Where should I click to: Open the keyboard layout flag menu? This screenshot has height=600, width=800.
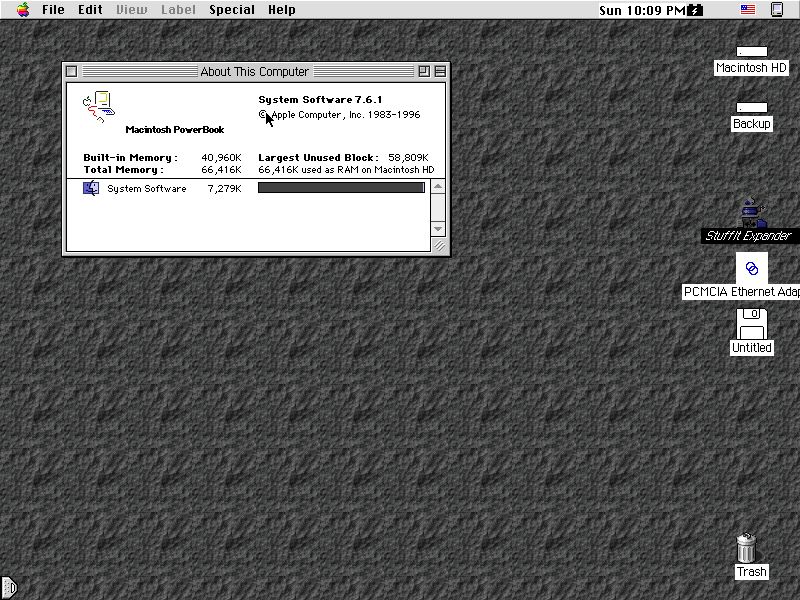747,10
